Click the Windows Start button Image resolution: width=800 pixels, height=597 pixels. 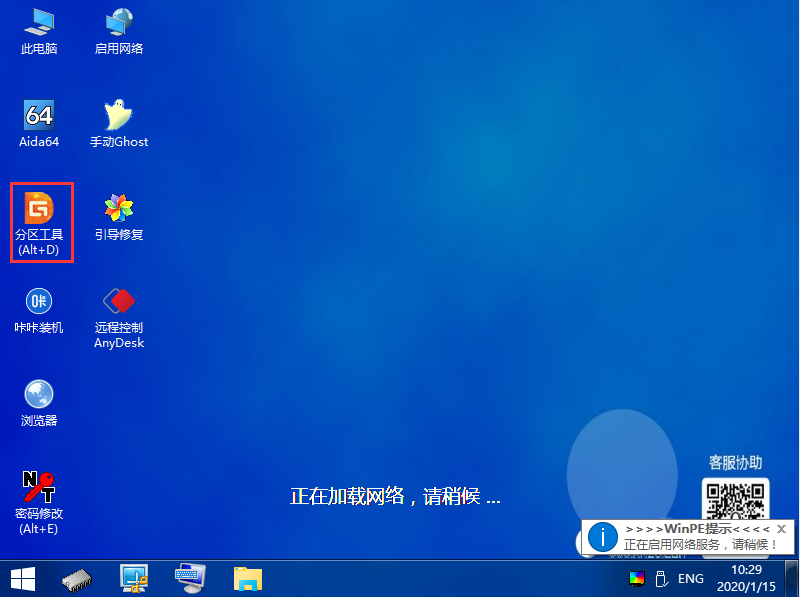(23, 580)
